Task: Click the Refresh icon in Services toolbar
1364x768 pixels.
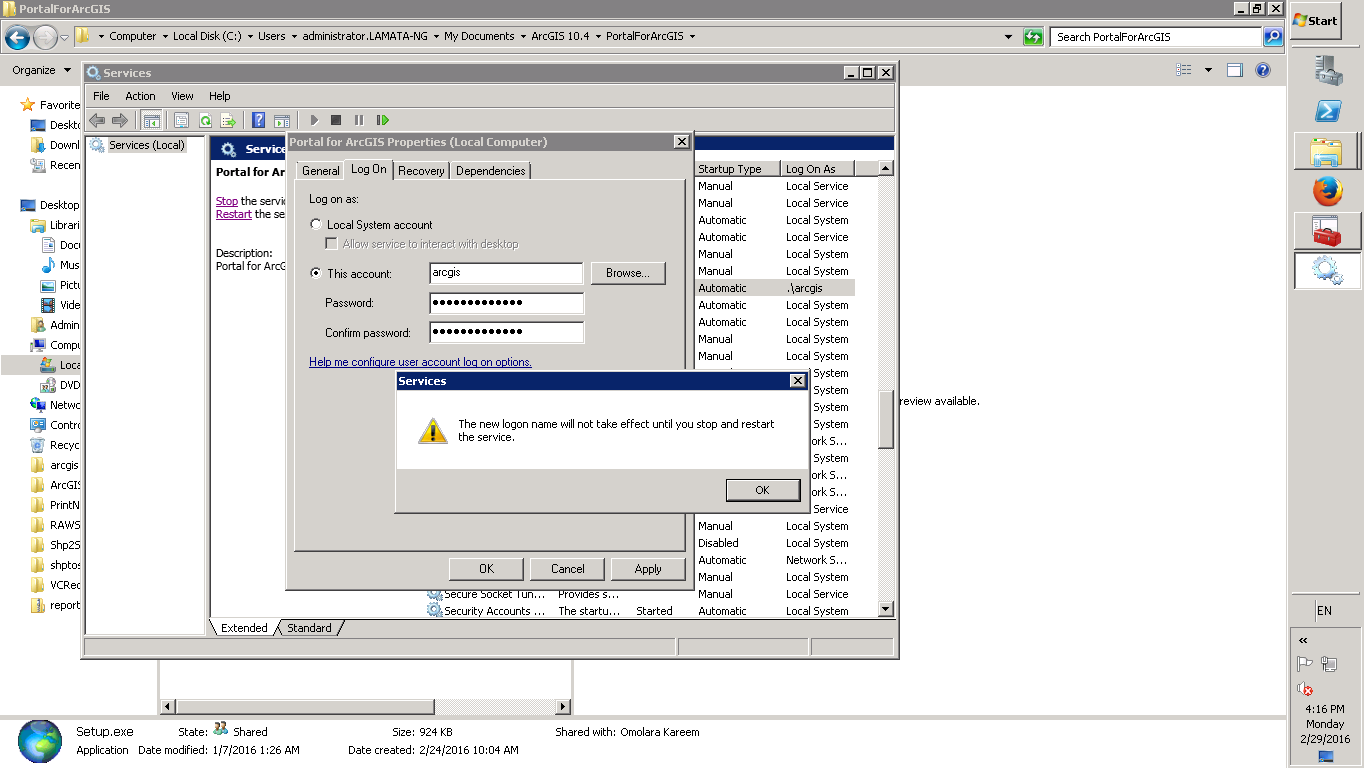Action: (x=205, y=120)
